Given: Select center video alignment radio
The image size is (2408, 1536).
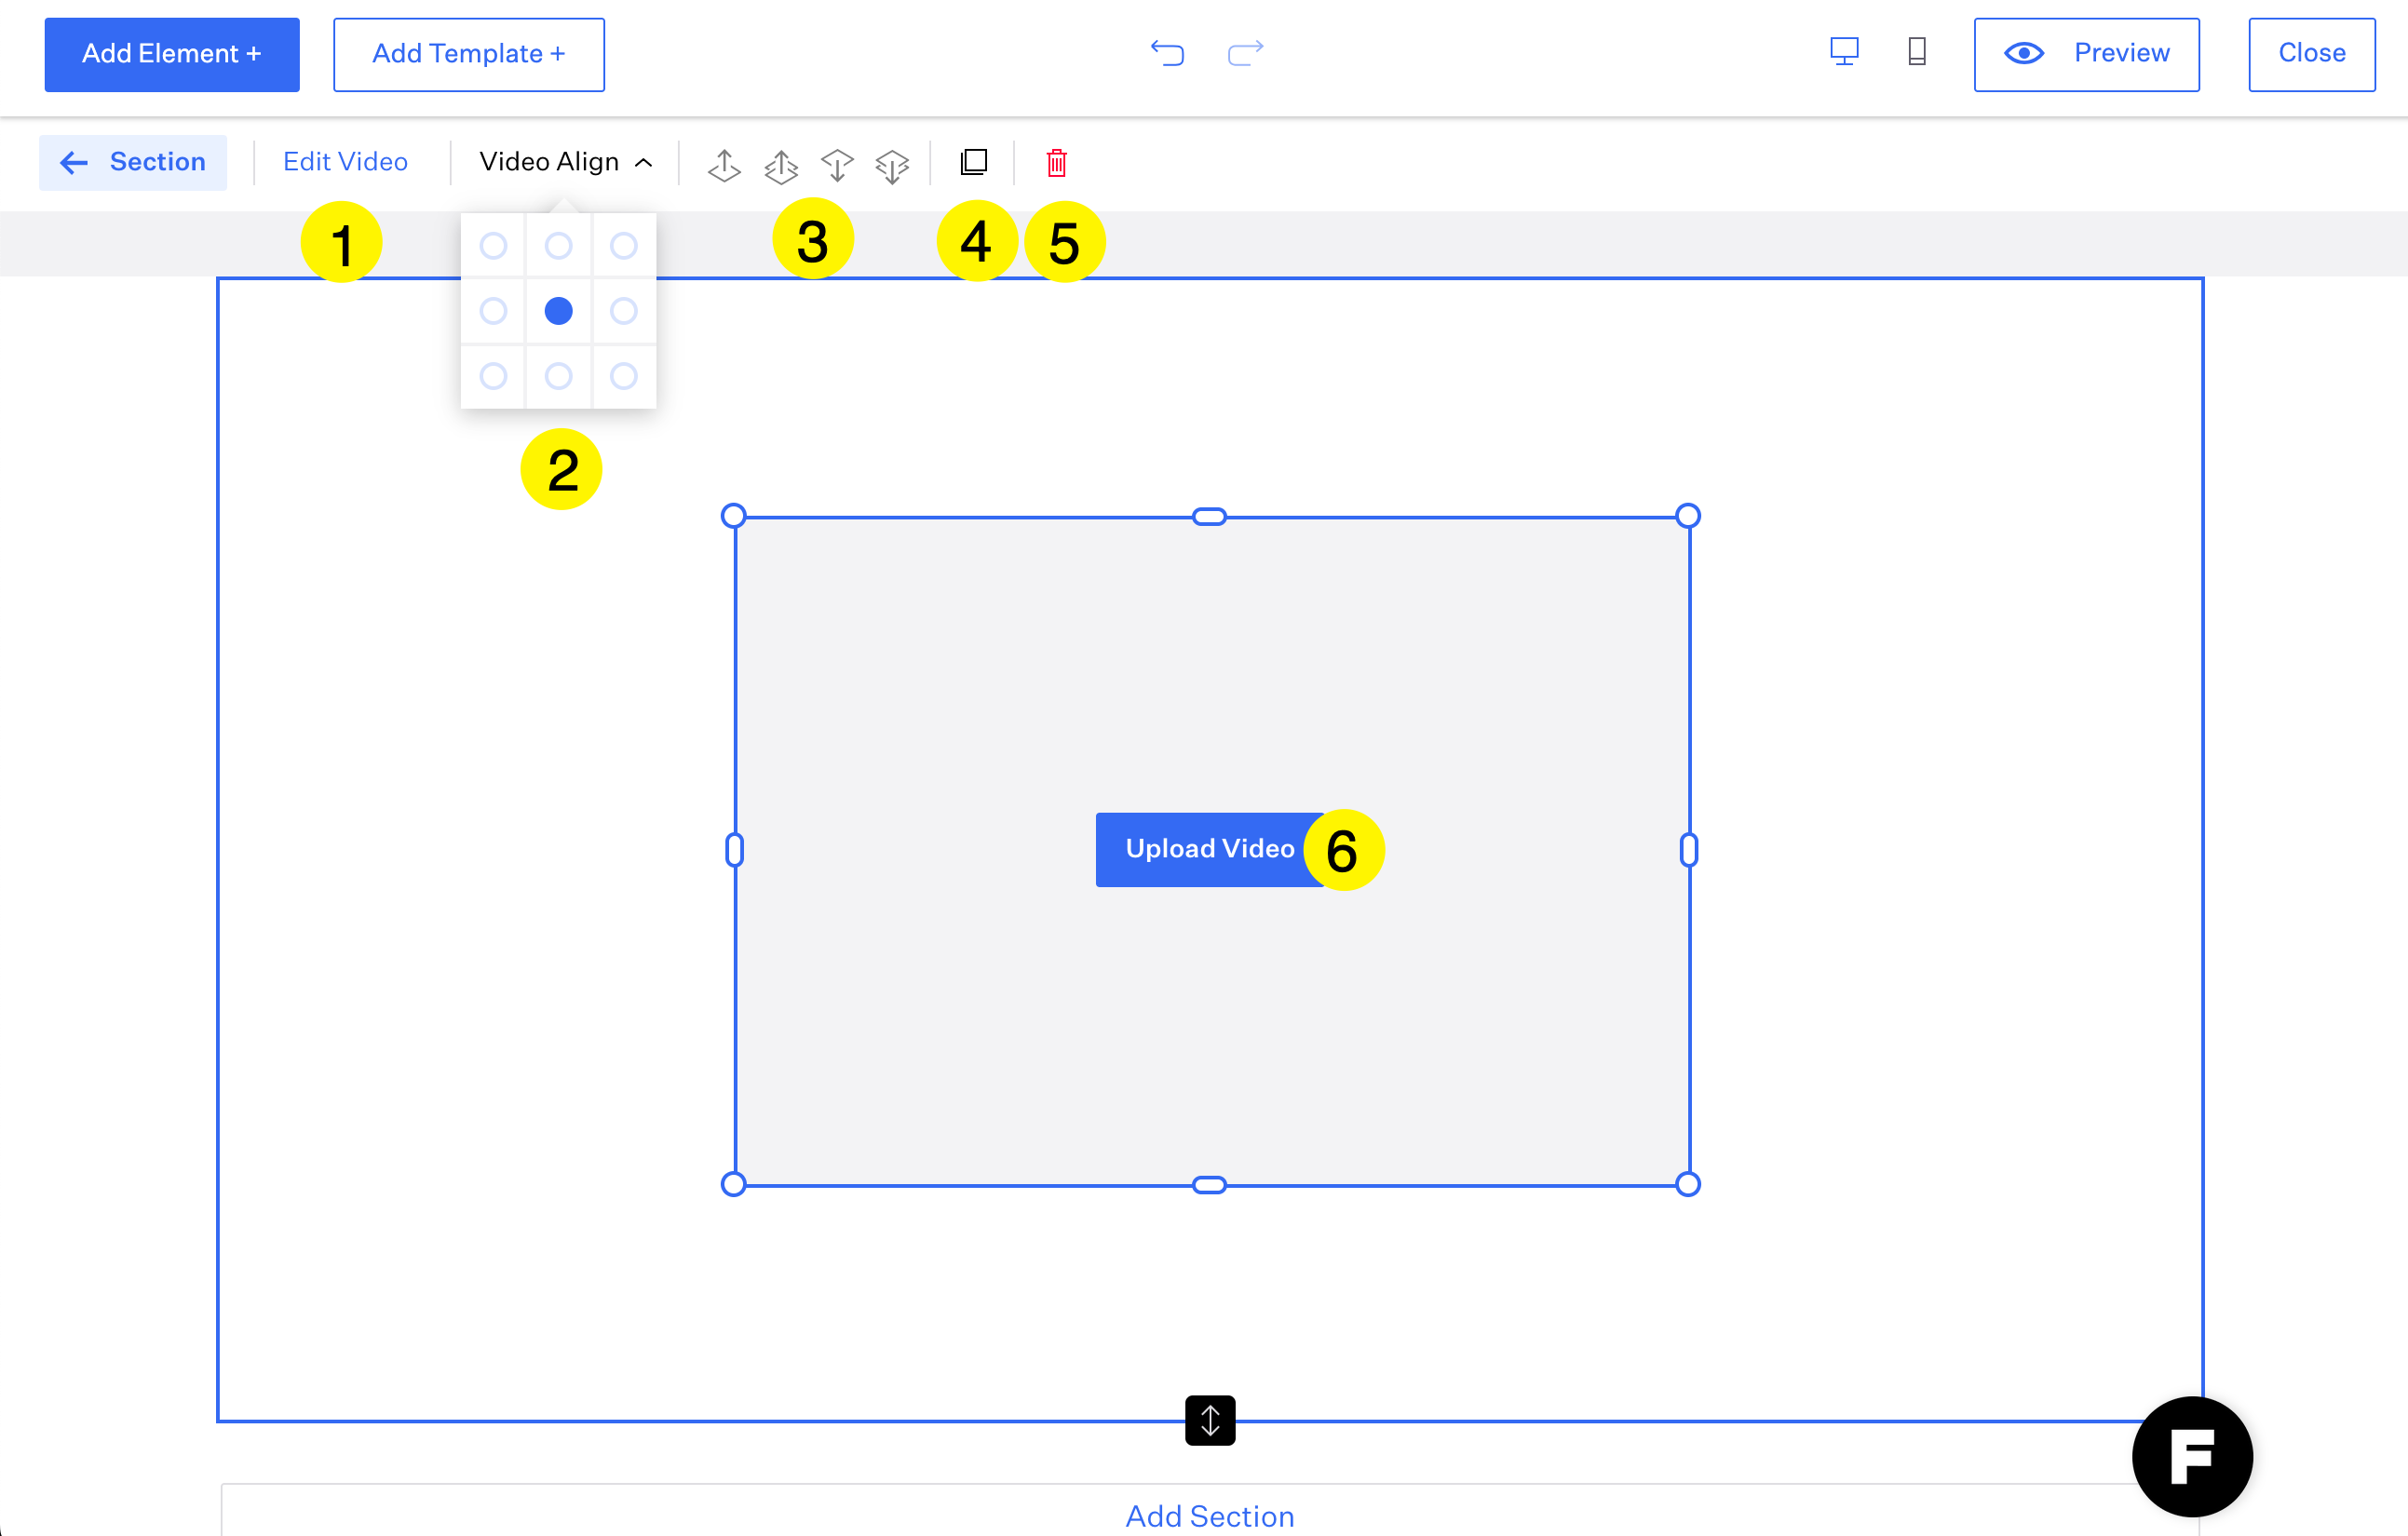Looking at the screenshot, I should (x=558, y=311).
